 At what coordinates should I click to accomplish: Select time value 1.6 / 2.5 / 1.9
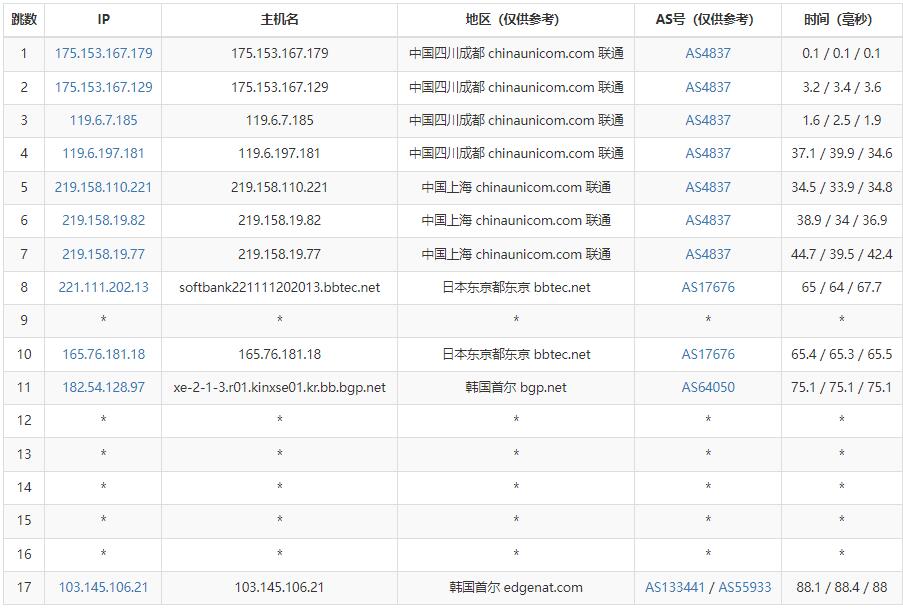841,120
